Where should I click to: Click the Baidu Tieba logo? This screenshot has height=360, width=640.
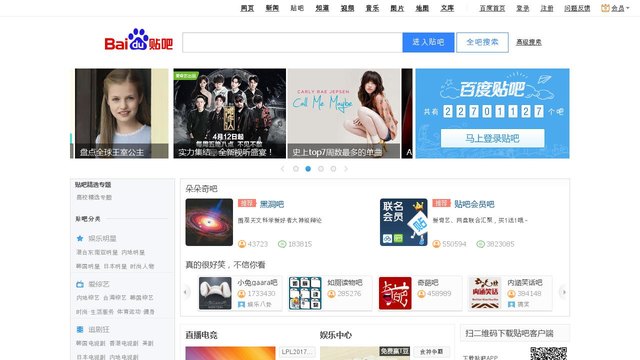[x=139, y=40]
